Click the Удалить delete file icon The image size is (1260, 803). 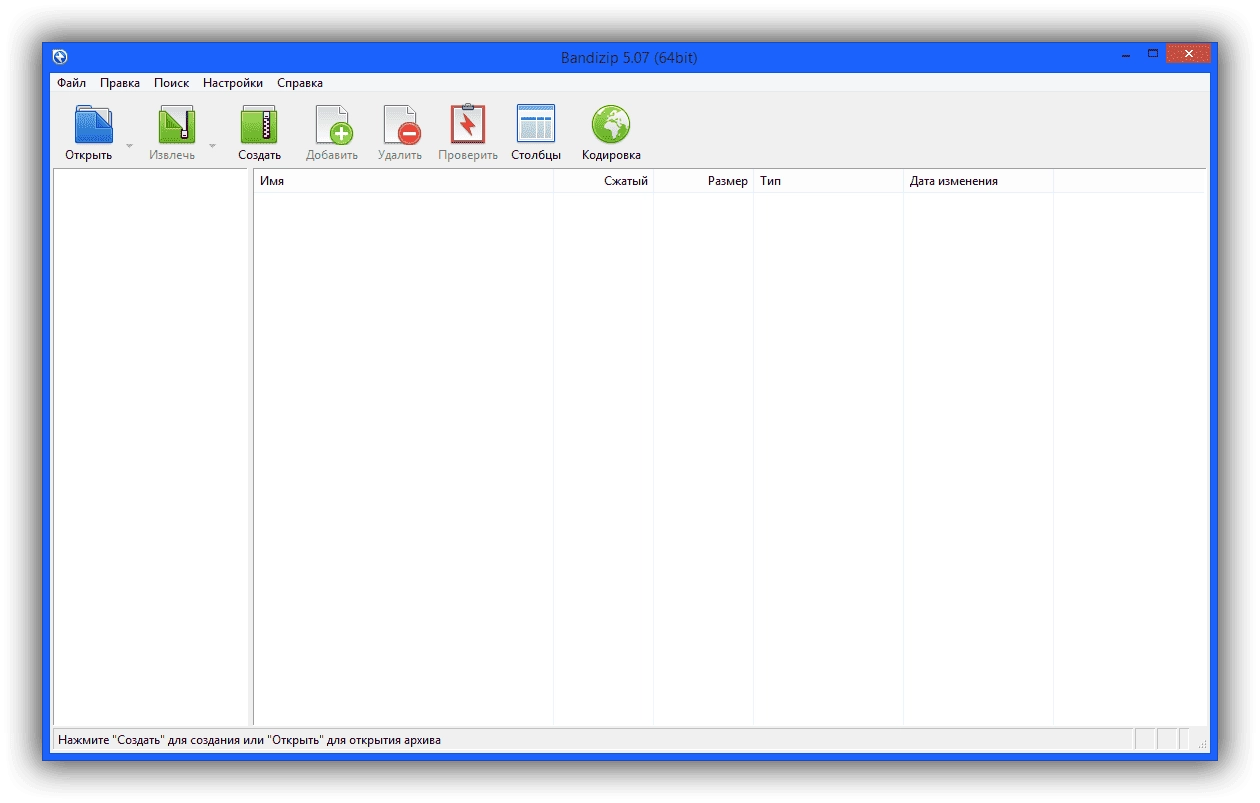click(x=401, y=125)
